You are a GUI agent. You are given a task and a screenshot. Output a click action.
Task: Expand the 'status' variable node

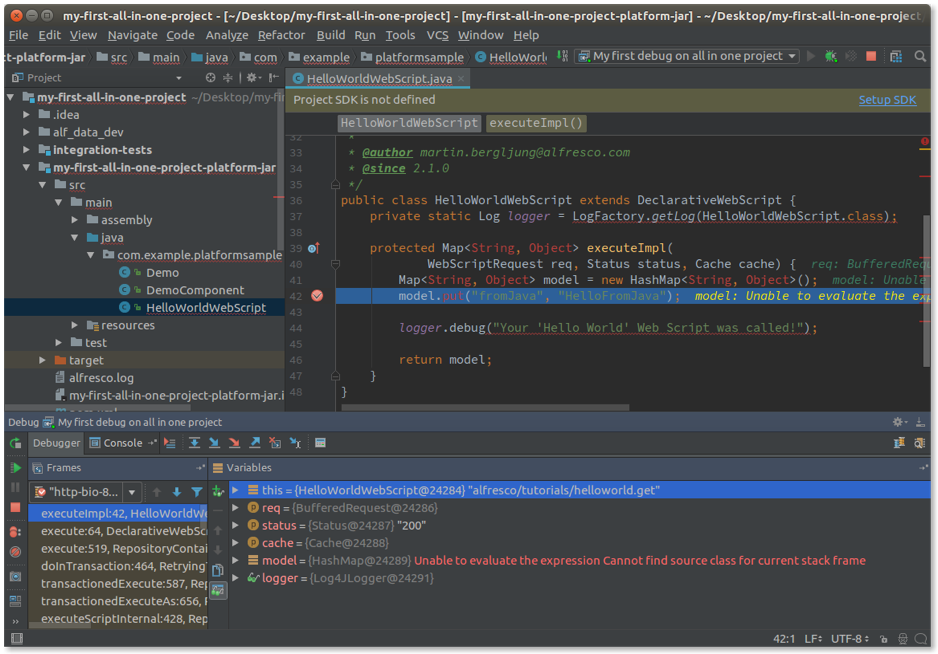pyautogui.click(x=237, y=525)
